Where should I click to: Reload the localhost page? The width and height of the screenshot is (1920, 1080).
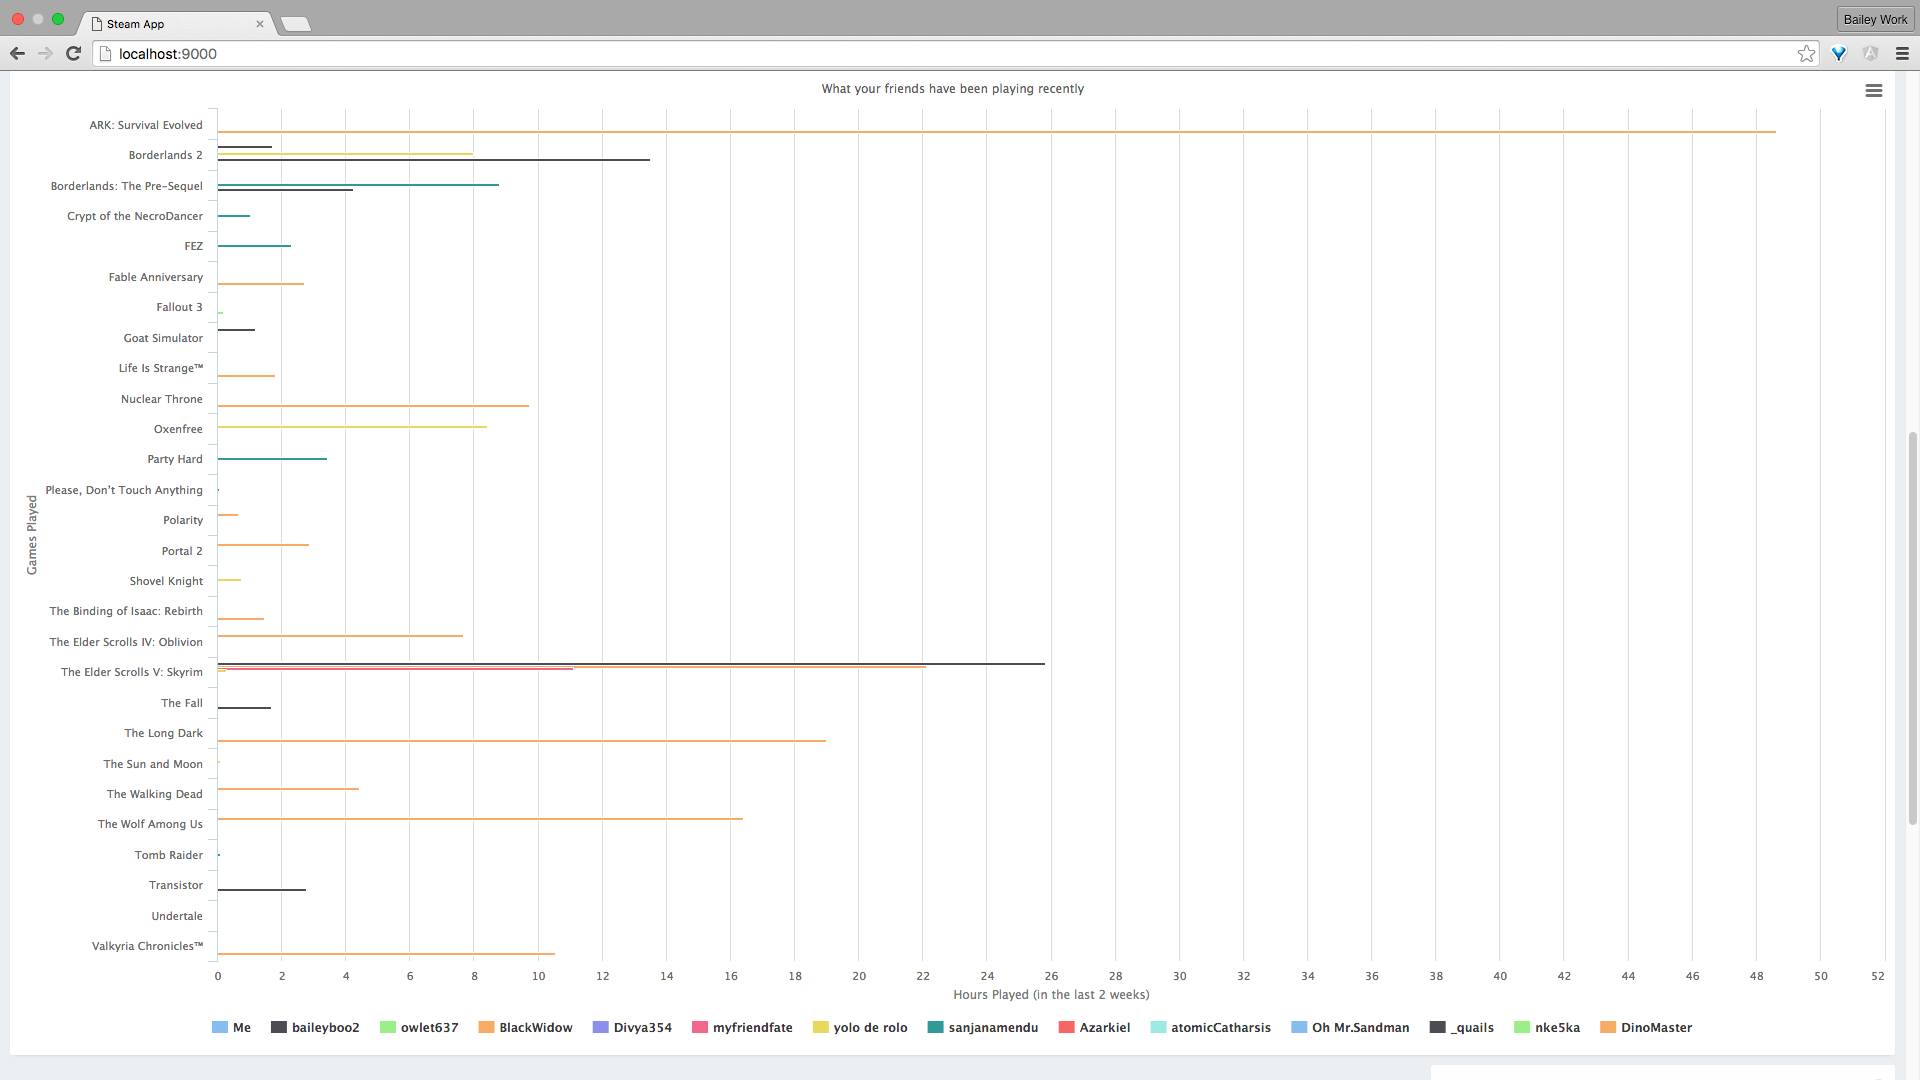73,54
